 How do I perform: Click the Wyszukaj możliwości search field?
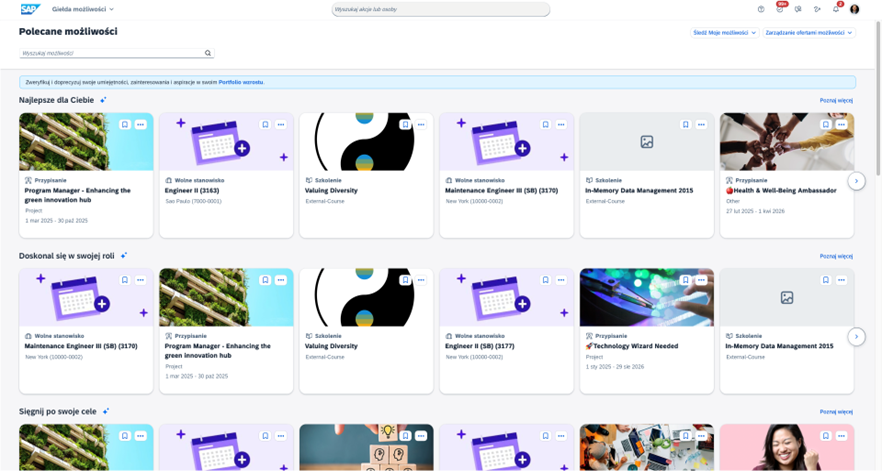point(110,53)
